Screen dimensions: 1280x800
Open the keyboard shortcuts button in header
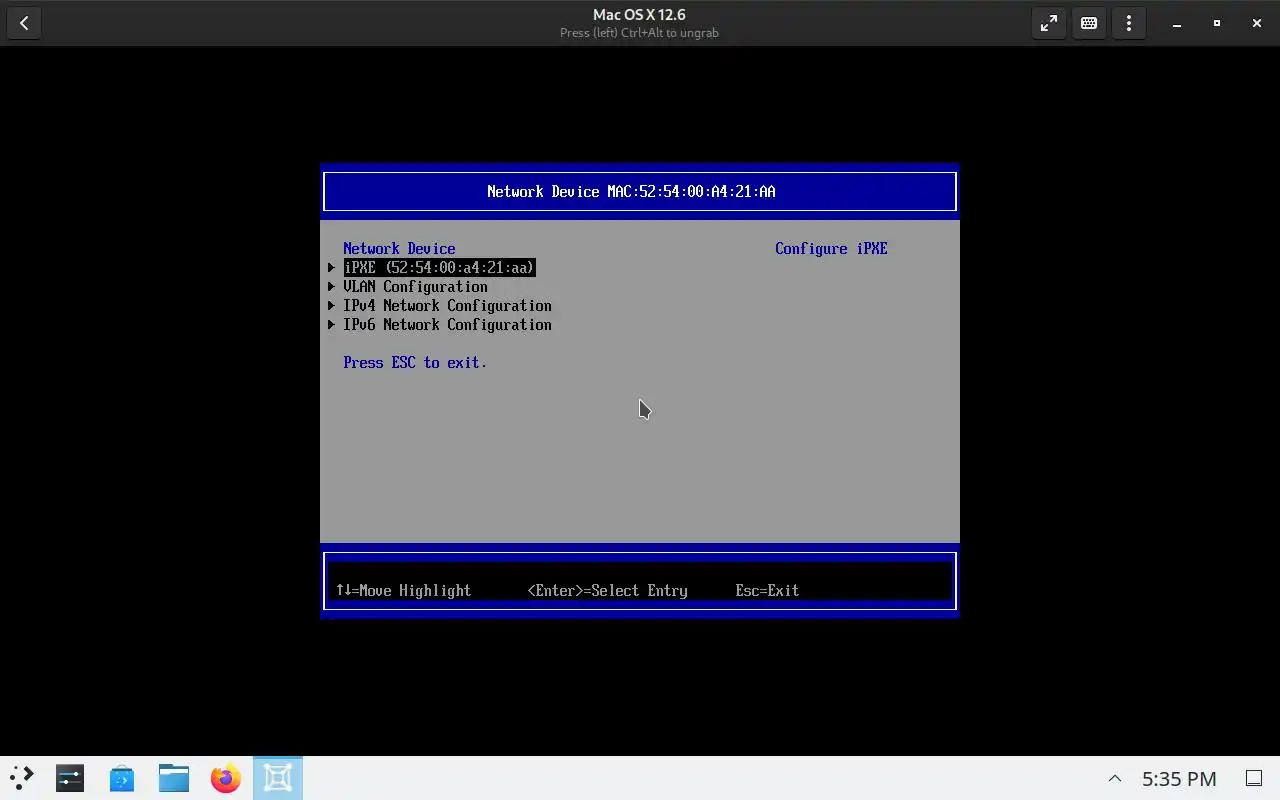(1089, 23)
